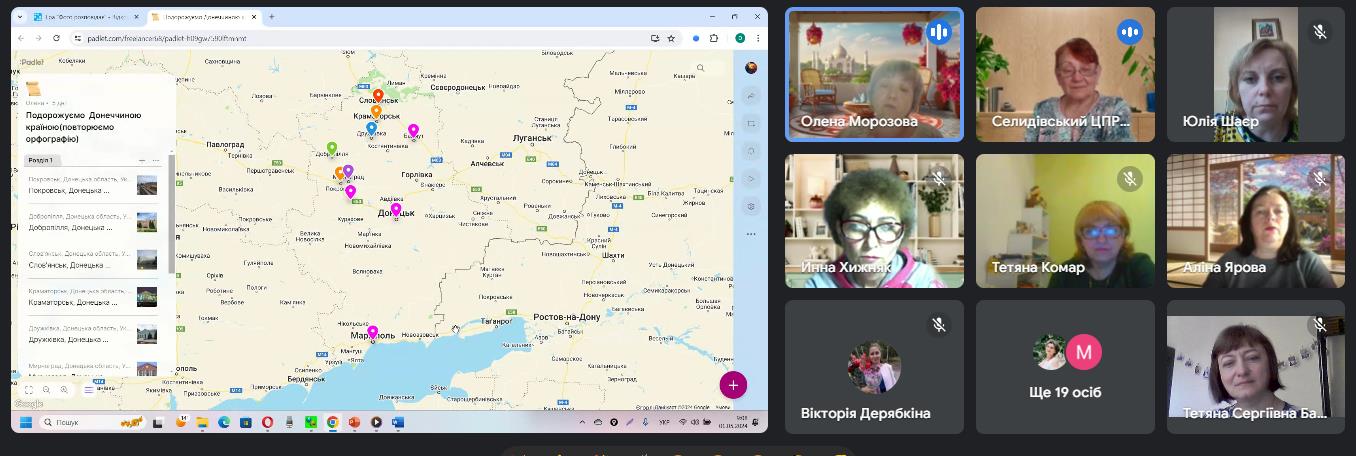Viewport: 1356px width, 456px height.
Task: Open the browser extensions puzzle icon
Action: coord(714,38)
